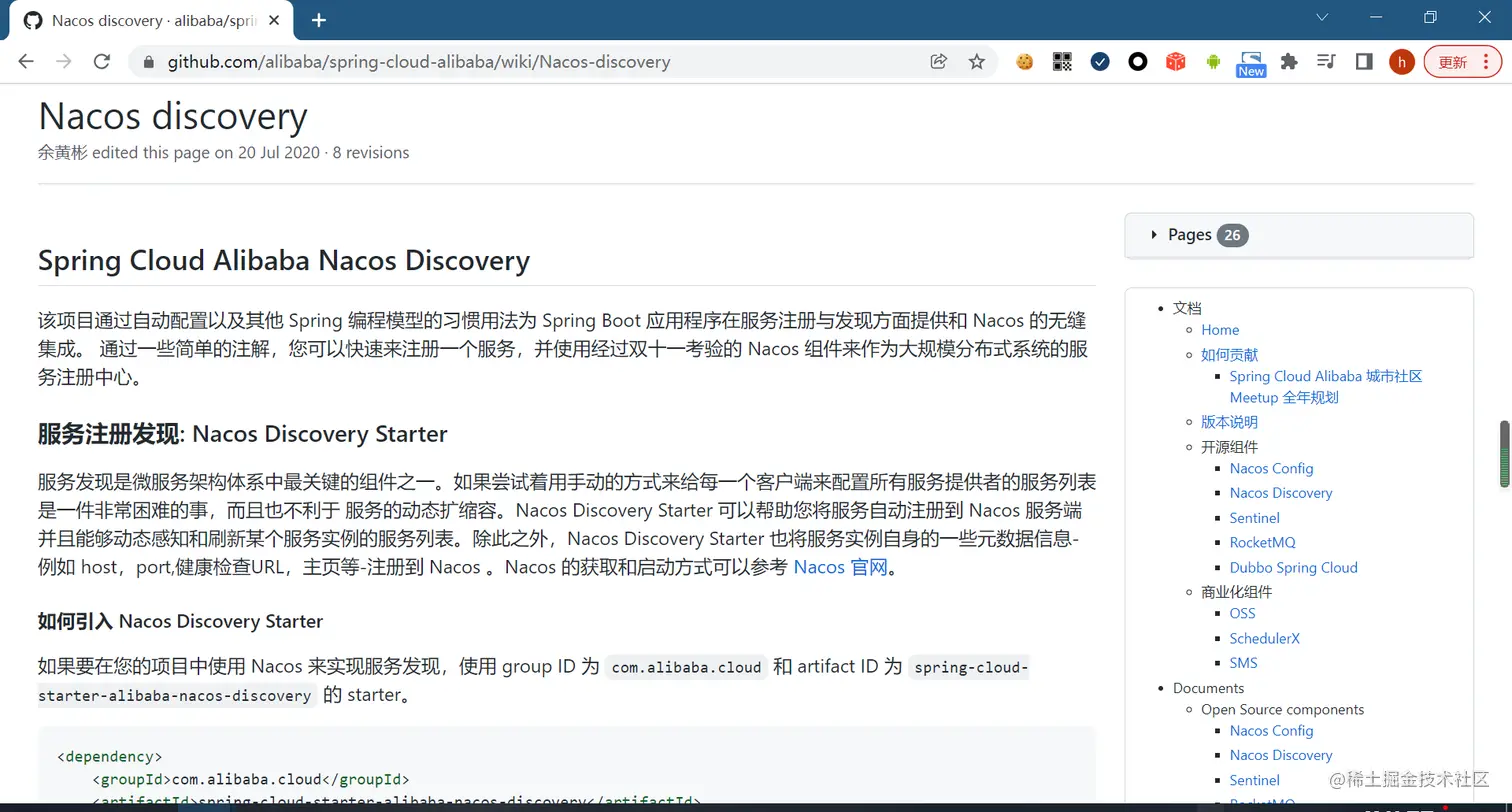Open the SMS sidebar link

click(x=1243, y=663)
